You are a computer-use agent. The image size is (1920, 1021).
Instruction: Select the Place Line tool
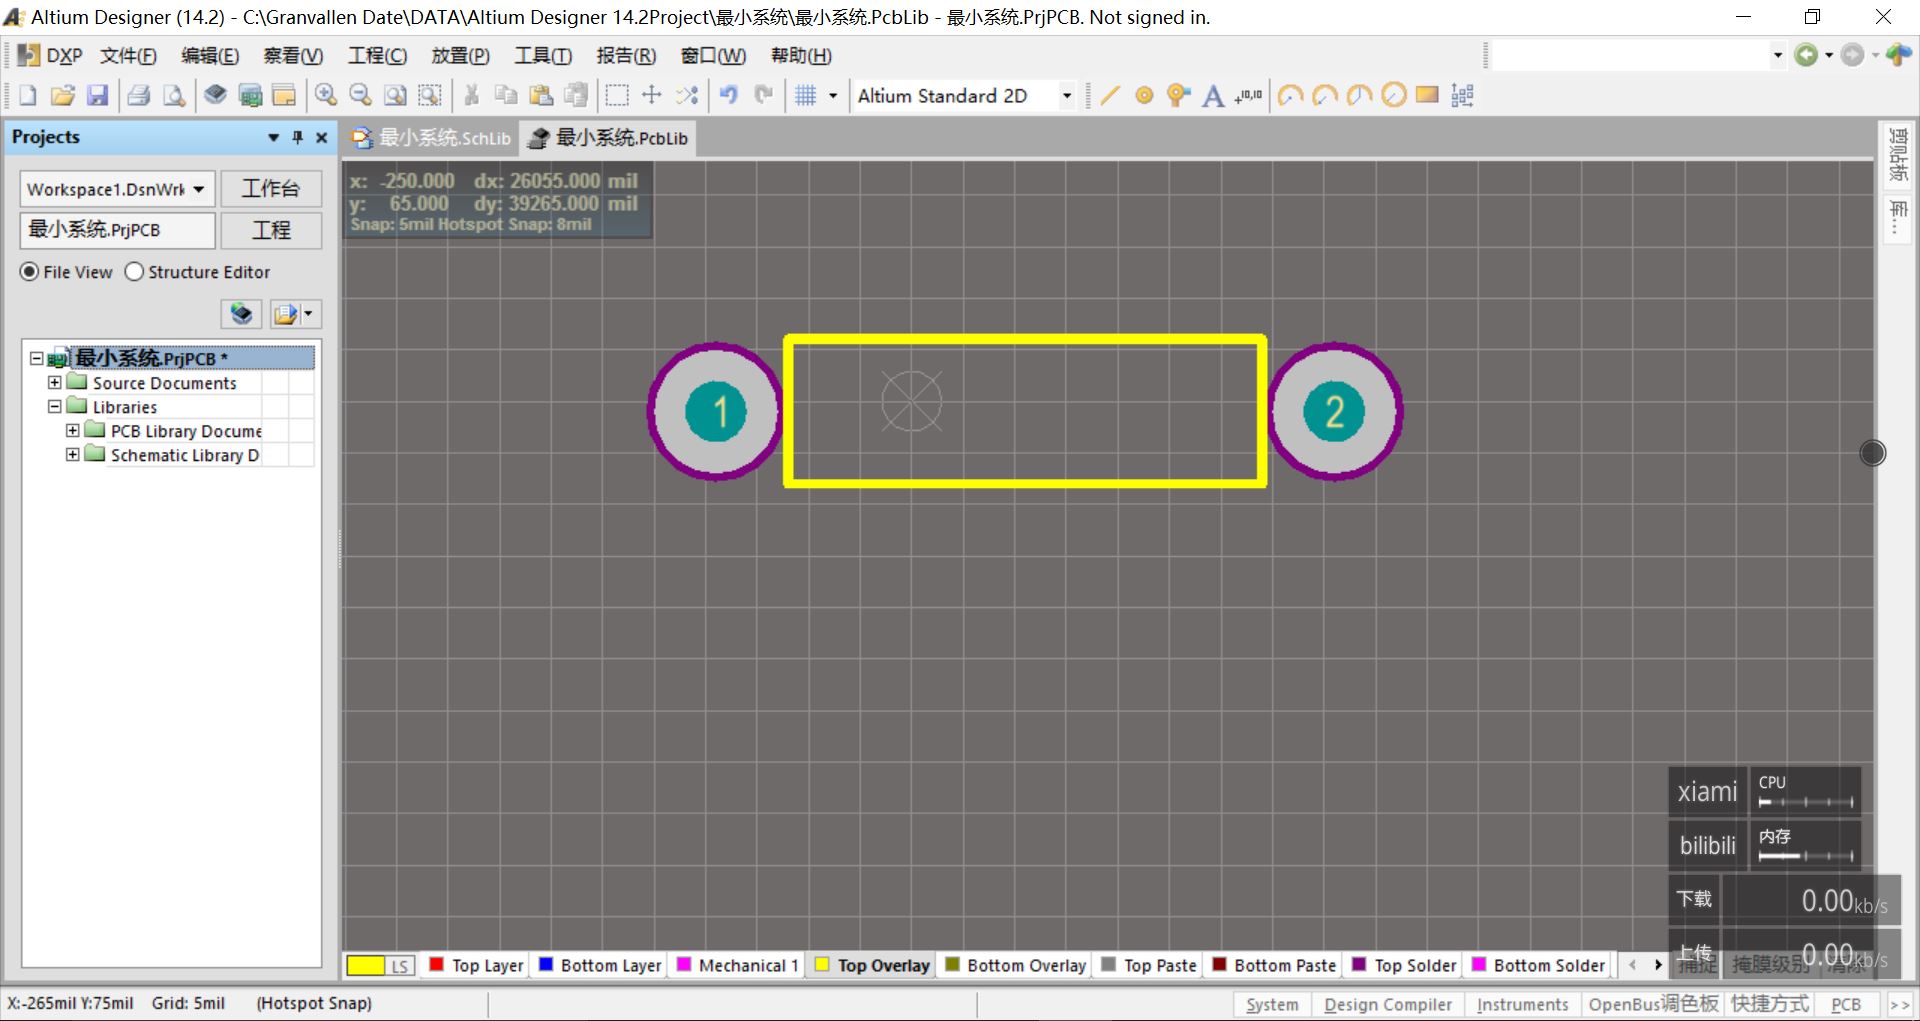point(1109,95)
